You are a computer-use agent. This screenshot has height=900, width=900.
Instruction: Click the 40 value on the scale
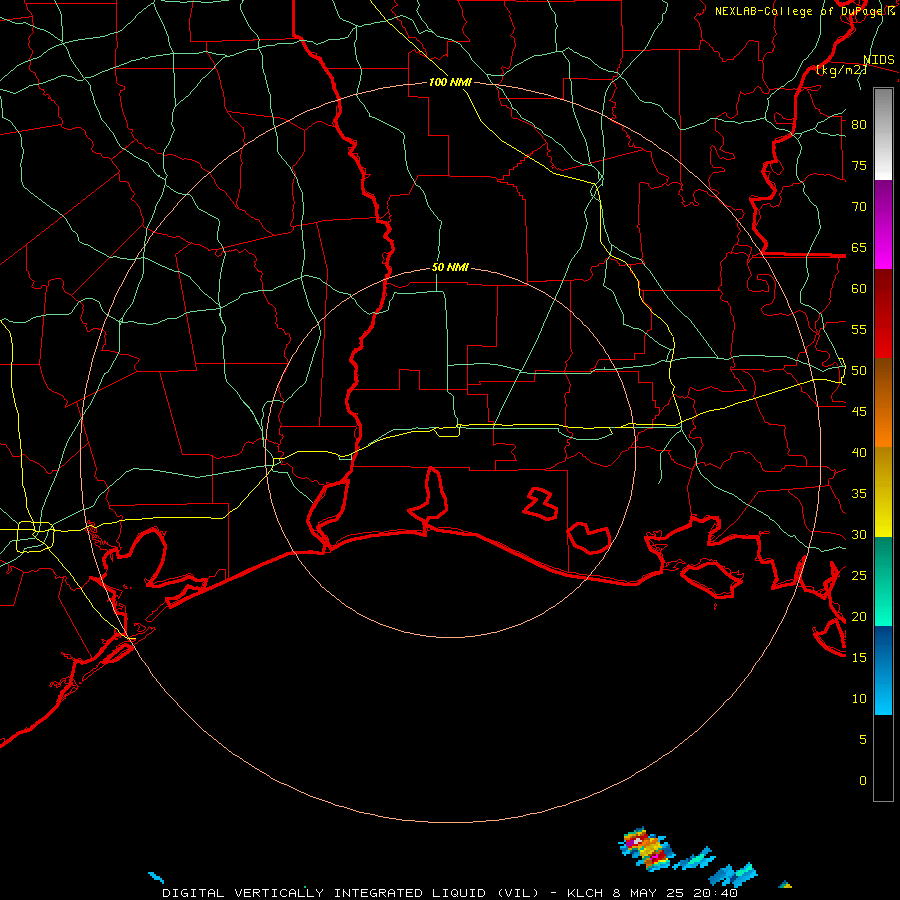point(859,452)
